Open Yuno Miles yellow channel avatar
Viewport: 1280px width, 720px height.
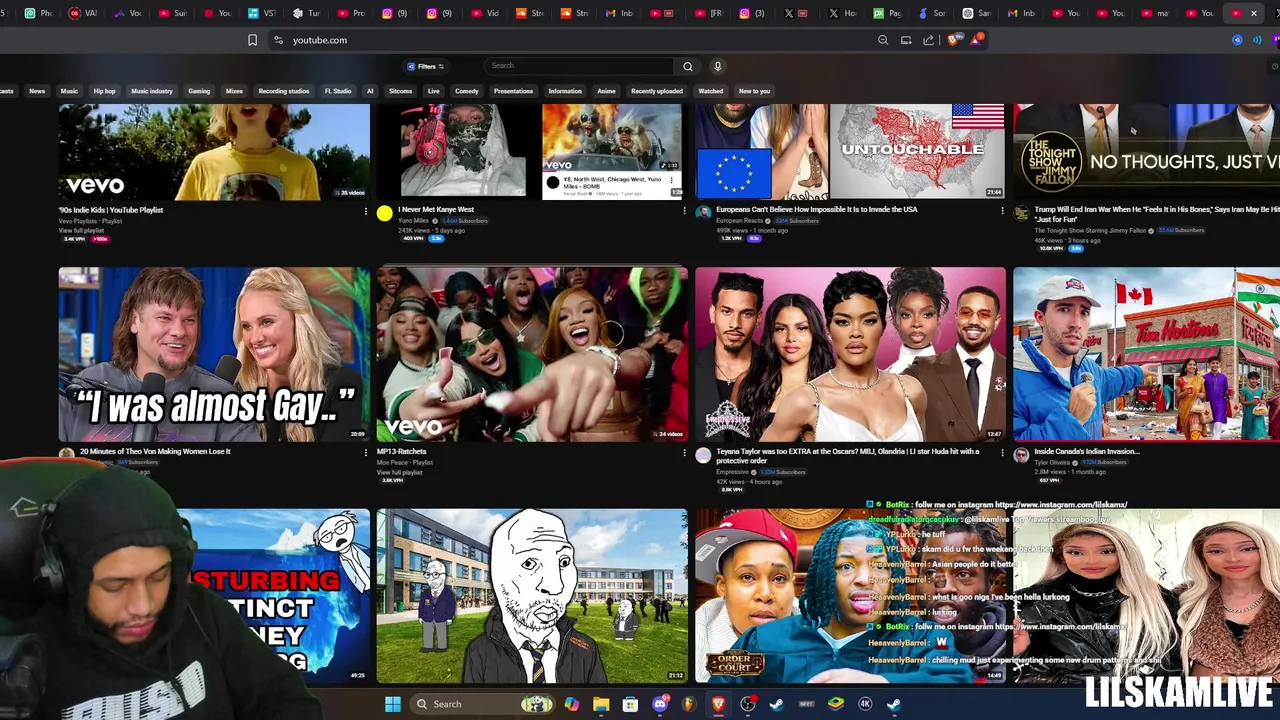coord(385,213)
